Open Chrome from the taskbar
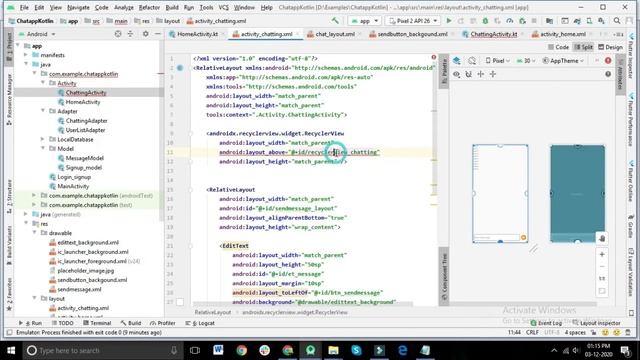This screenshot has height=360, width=640. [242, 350]
